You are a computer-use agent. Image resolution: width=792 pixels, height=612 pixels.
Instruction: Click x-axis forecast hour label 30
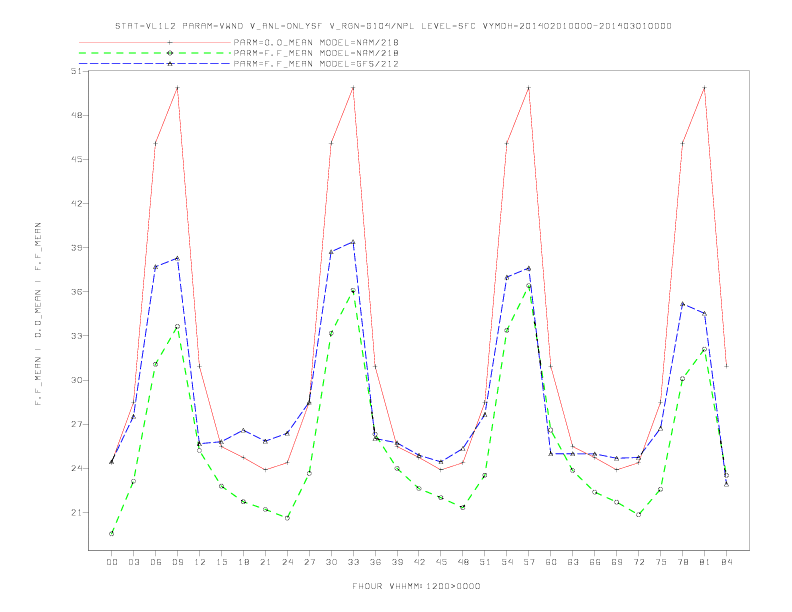[x=331, y=562]
